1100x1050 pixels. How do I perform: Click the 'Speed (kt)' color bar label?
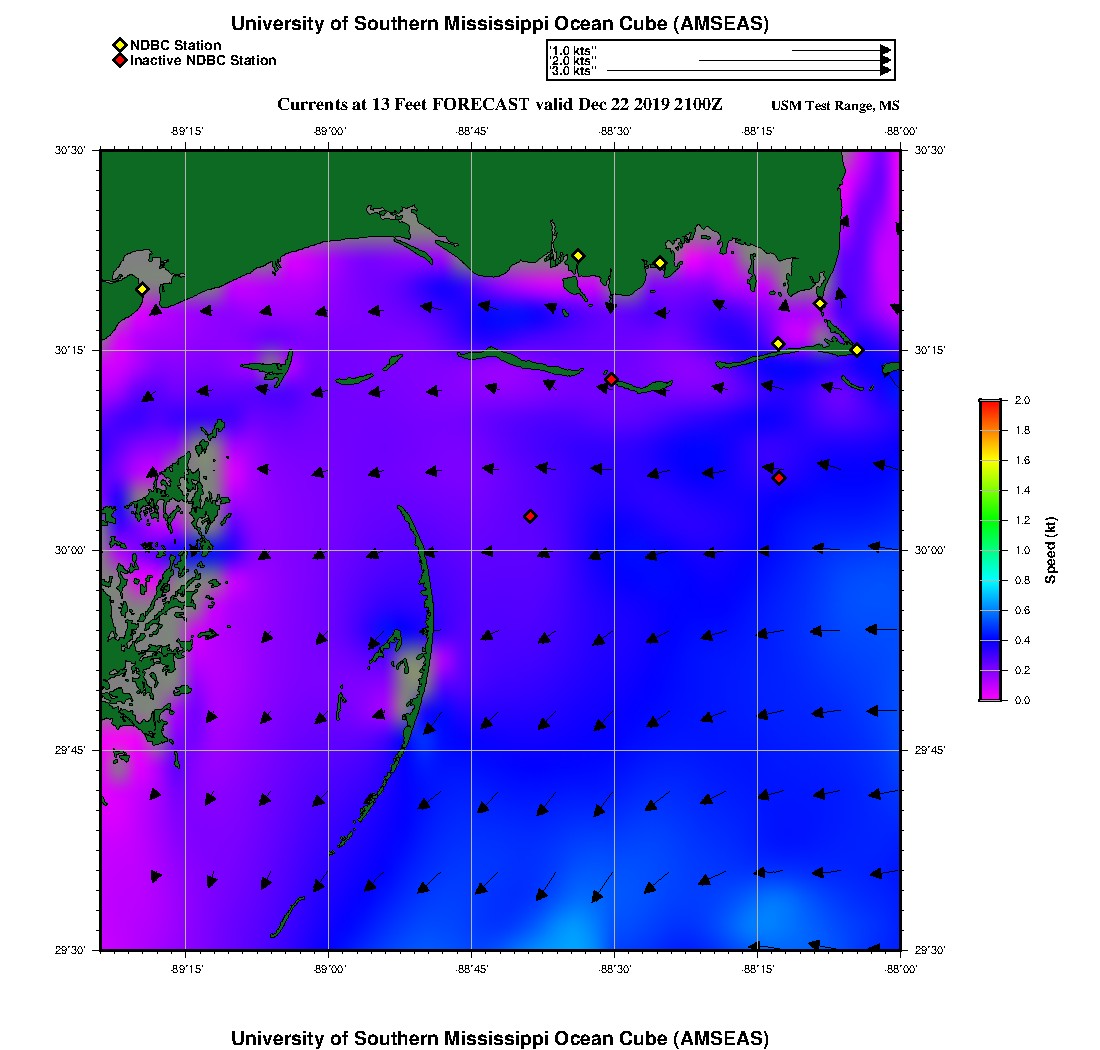(x=1051, y=550)
